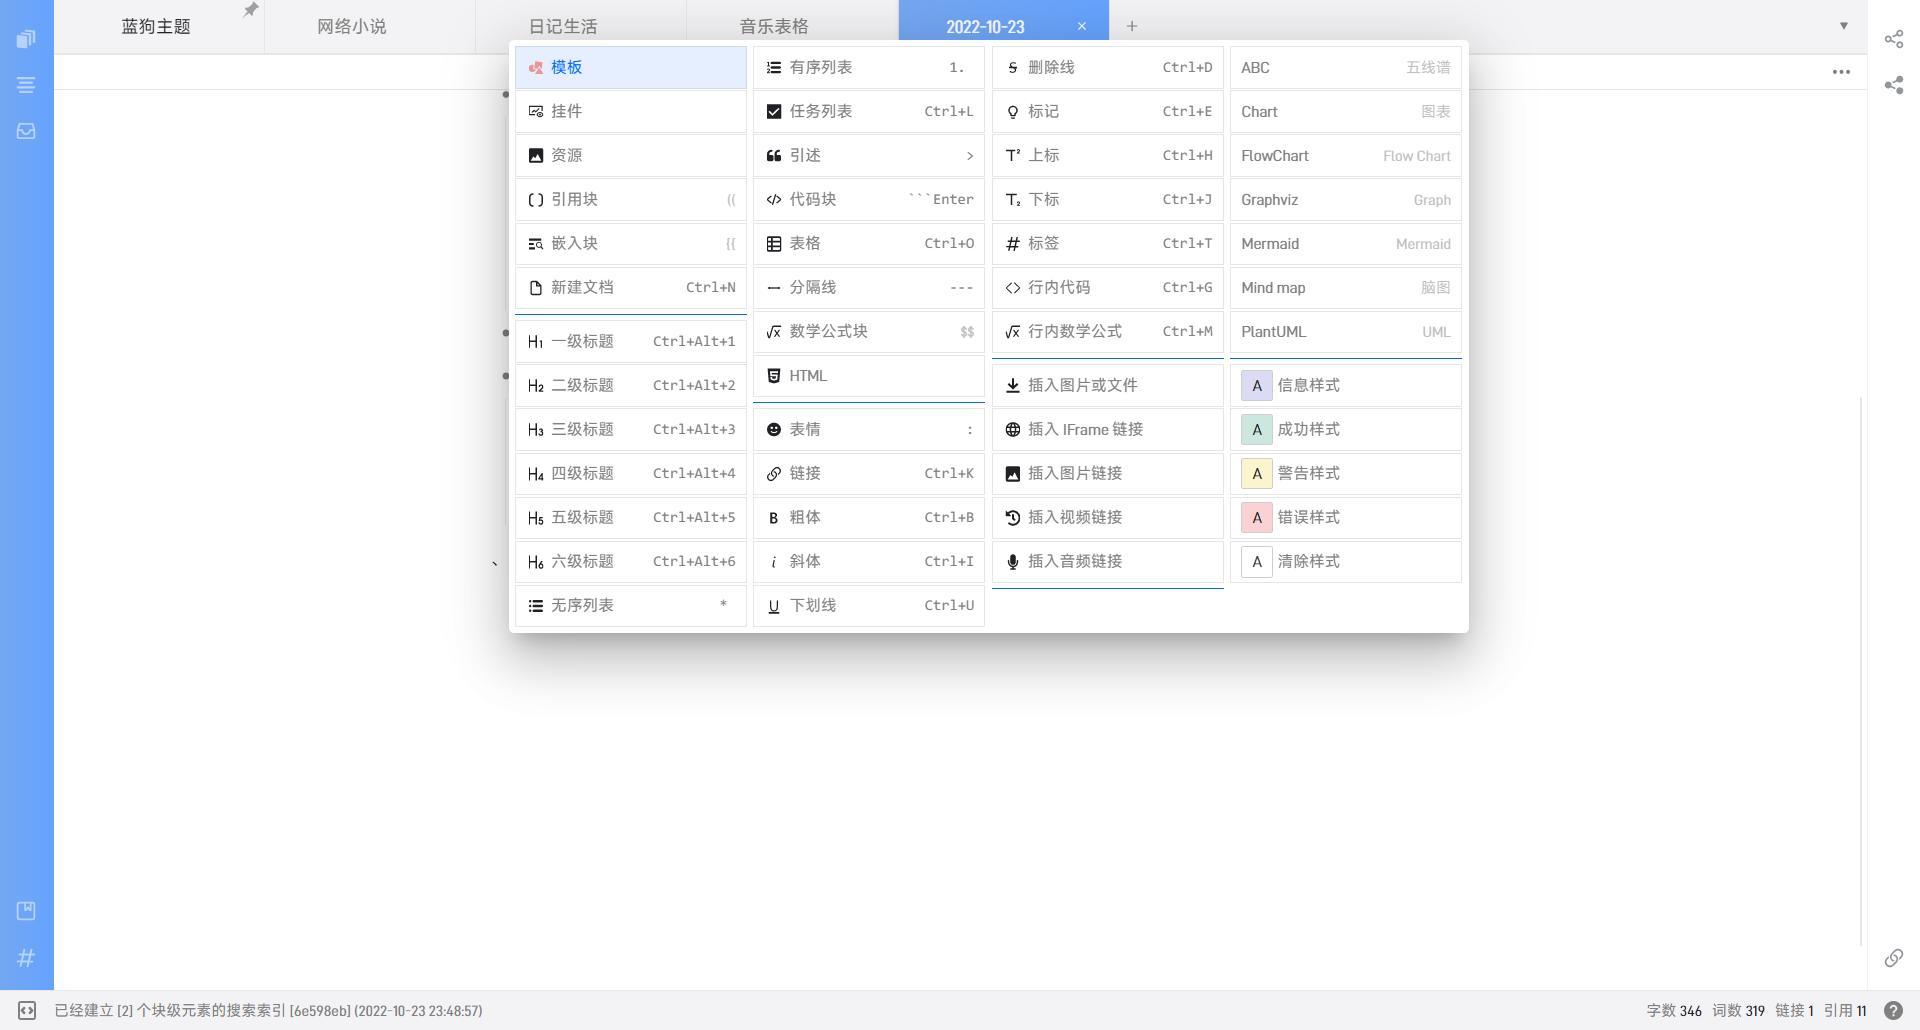Insert 无序列表 bullet list
Viewport: 1920px width, 1030px height.
click(x=631, y=605)
